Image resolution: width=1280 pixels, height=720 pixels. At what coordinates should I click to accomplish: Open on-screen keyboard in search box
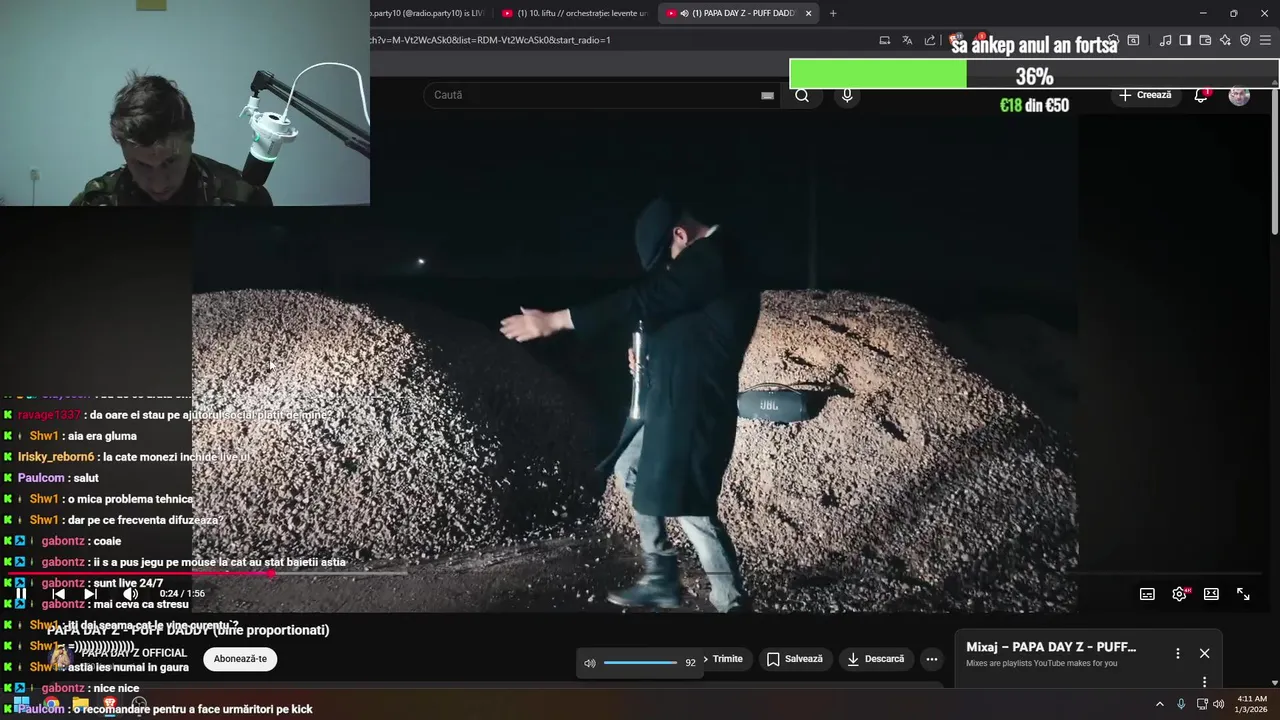(767, 95)
